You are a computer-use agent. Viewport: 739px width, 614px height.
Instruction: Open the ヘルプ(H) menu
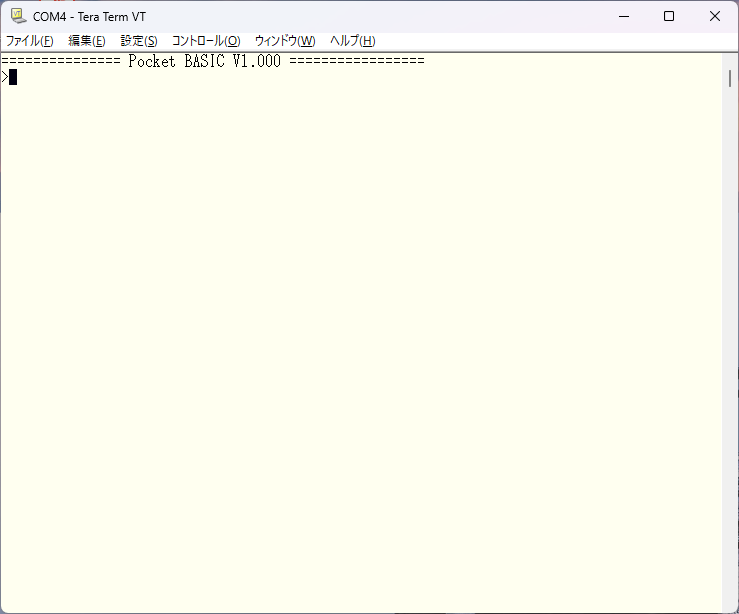(353, 41)
